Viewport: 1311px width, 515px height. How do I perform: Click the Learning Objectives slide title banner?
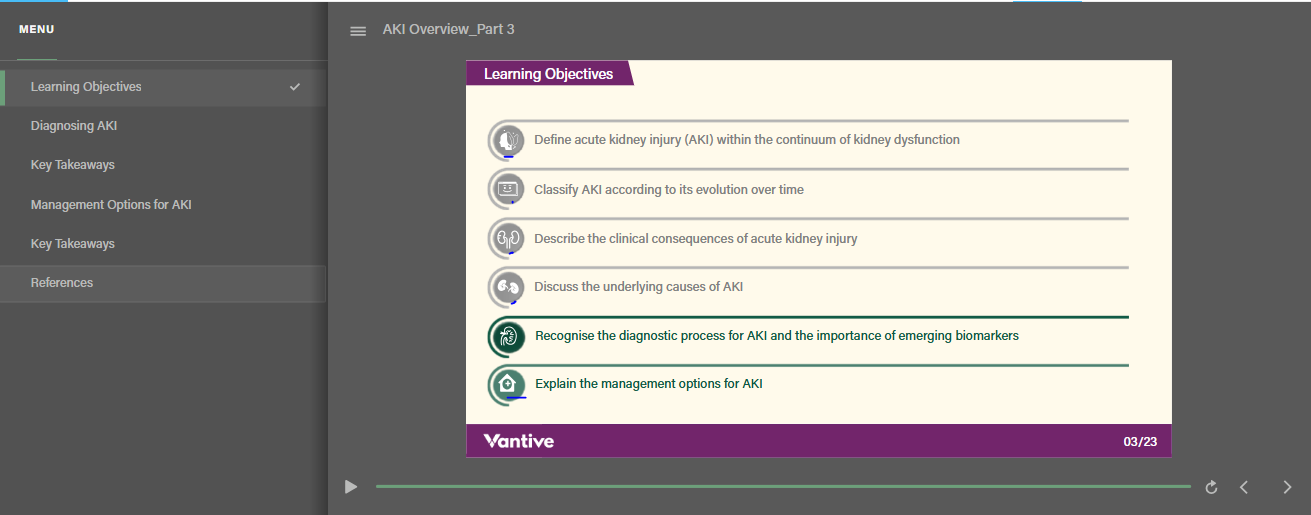(549, 73)
